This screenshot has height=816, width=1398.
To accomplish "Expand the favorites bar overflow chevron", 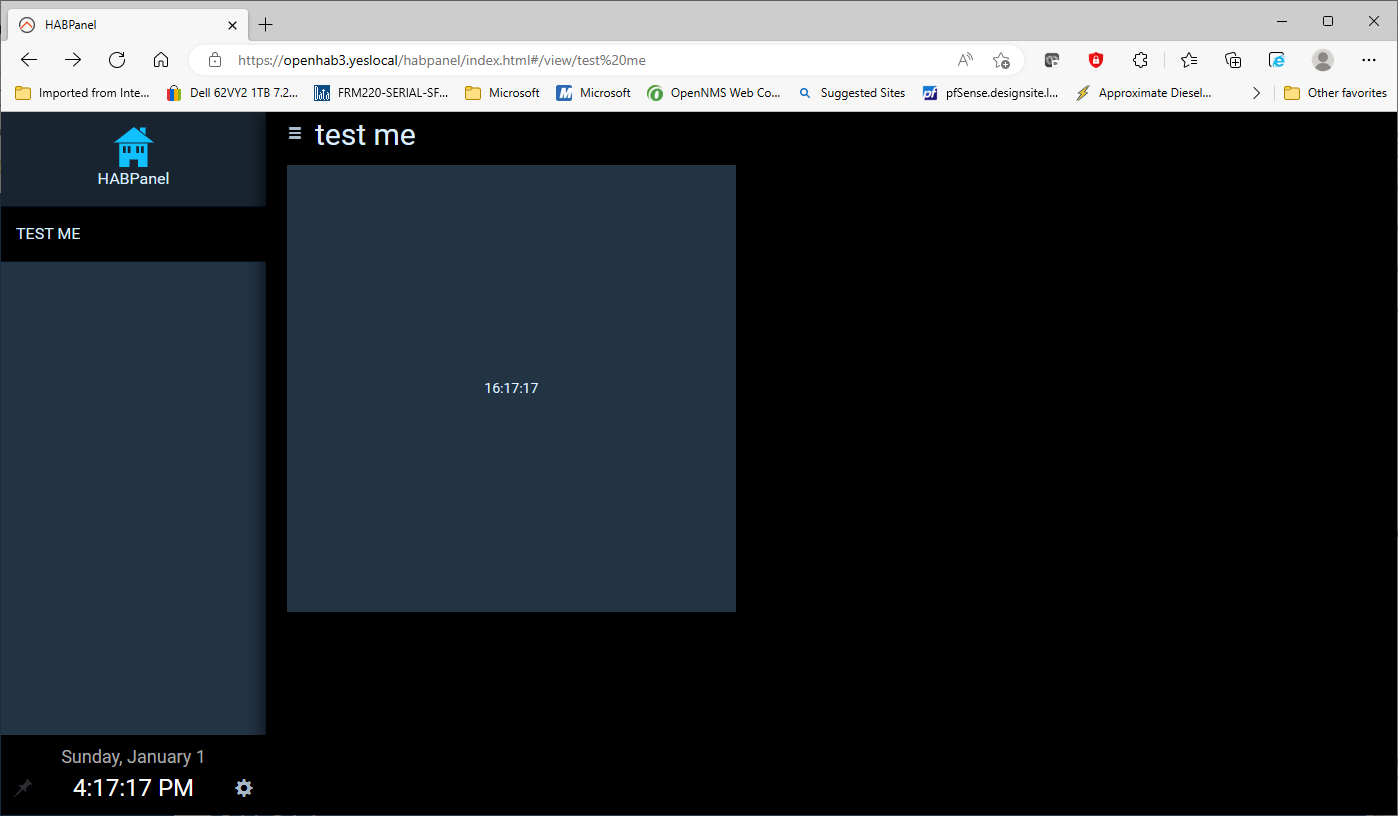I will 1257,93.
